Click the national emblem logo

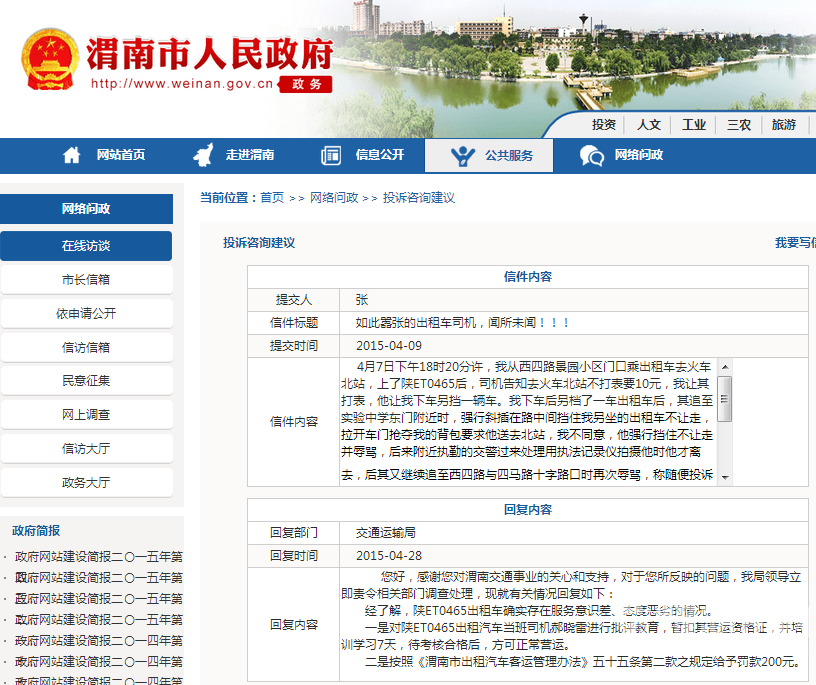click(x=50, y=60)
